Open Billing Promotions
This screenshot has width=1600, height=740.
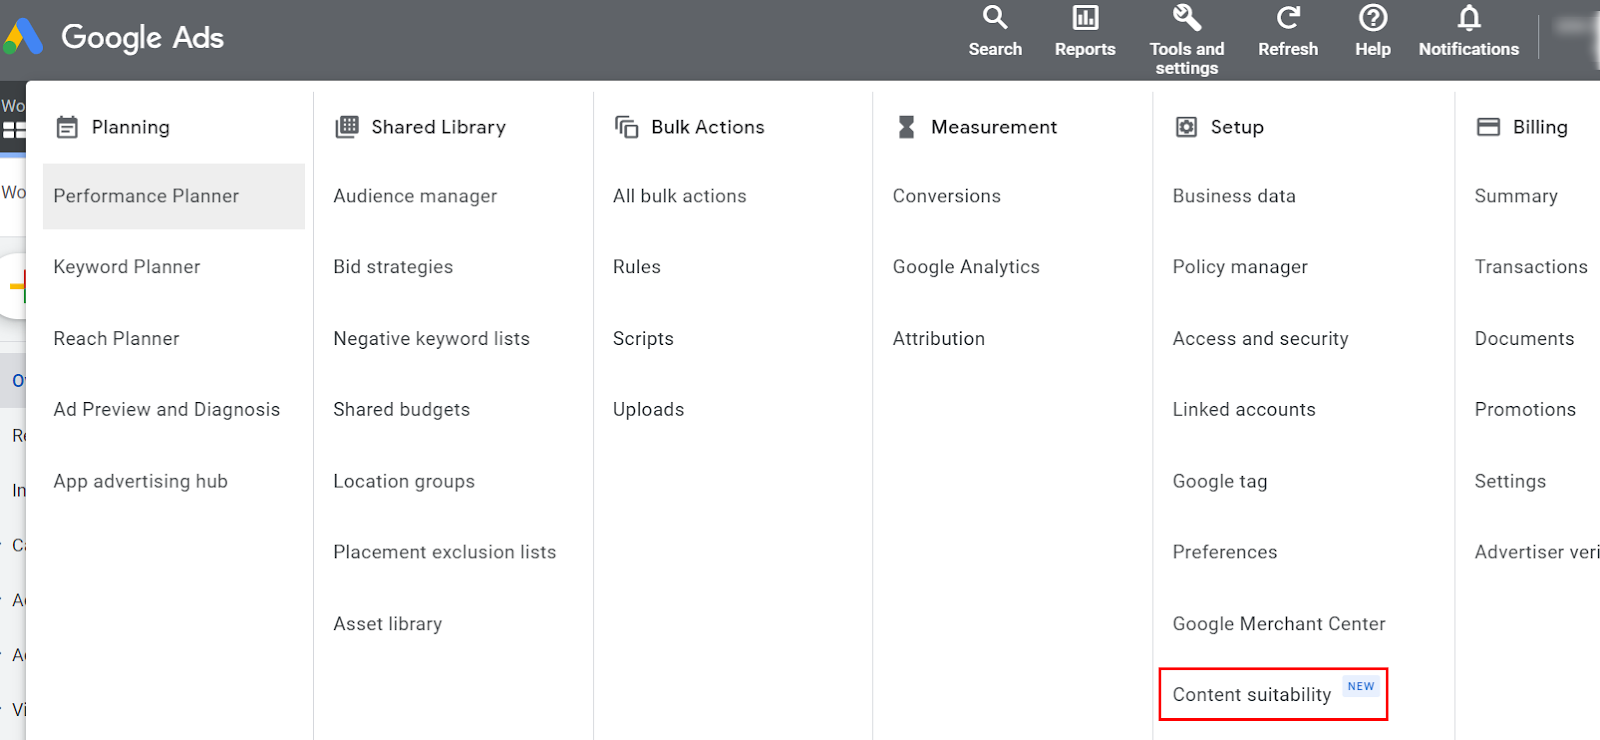click(1525, 409)
